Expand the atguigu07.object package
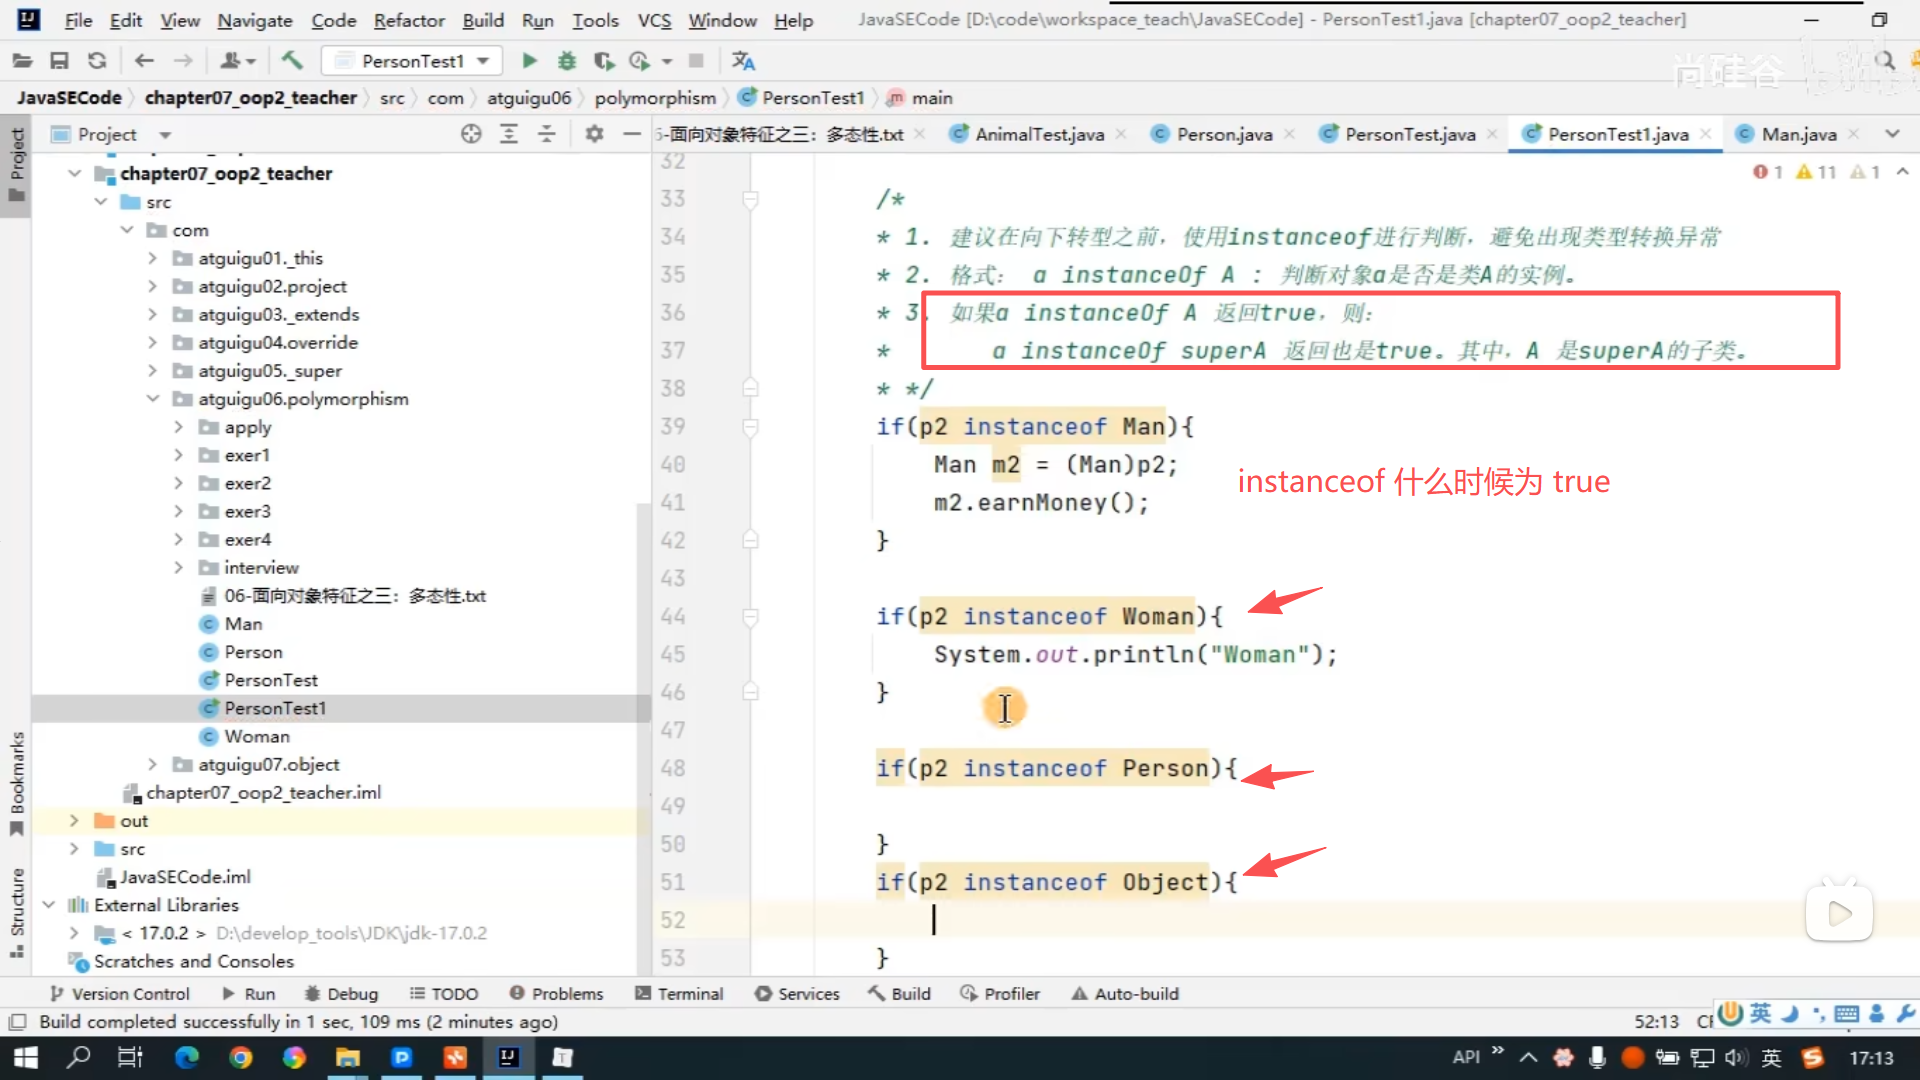 152,765
